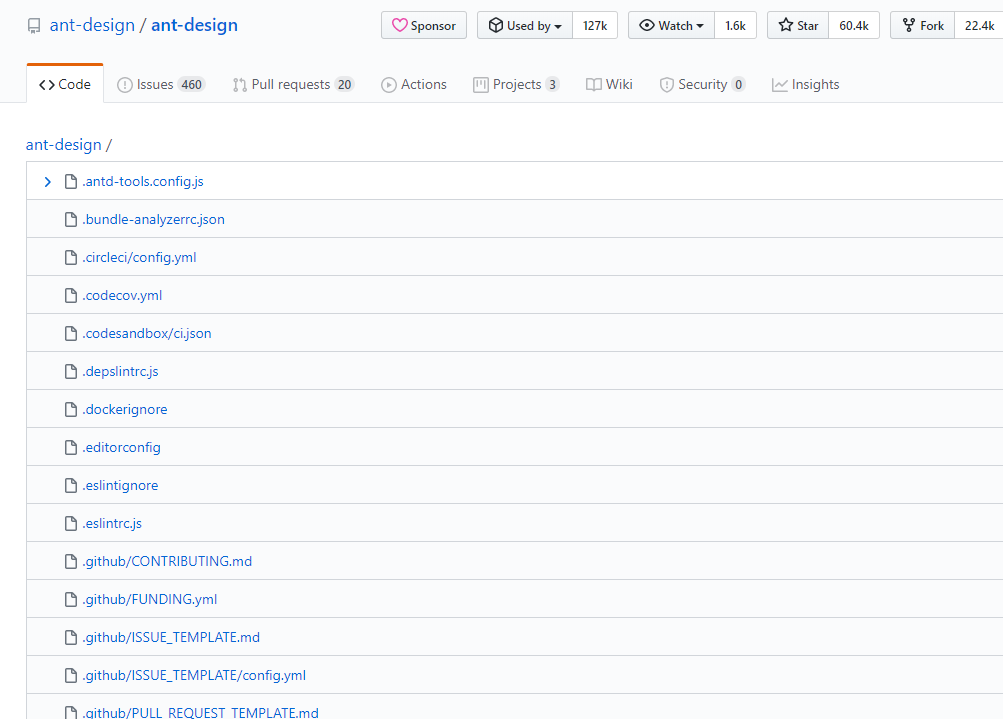Open .github/ISSUE_TEMPLATE.md file
Image resolution: width=1003 pixels, height=719 pixels.
pos(171,638)
